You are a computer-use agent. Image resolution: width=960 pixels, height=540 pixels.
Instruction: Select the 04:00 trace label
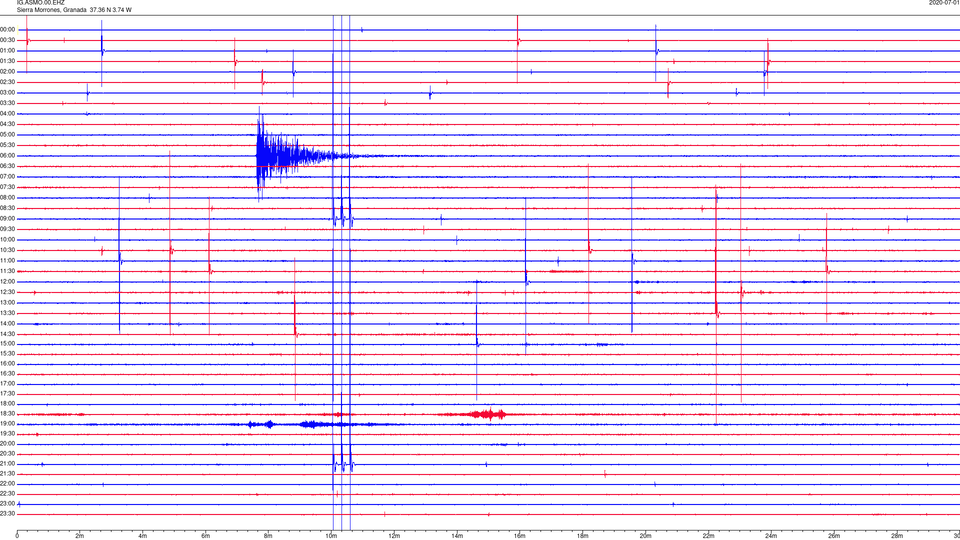click(8, 114)
